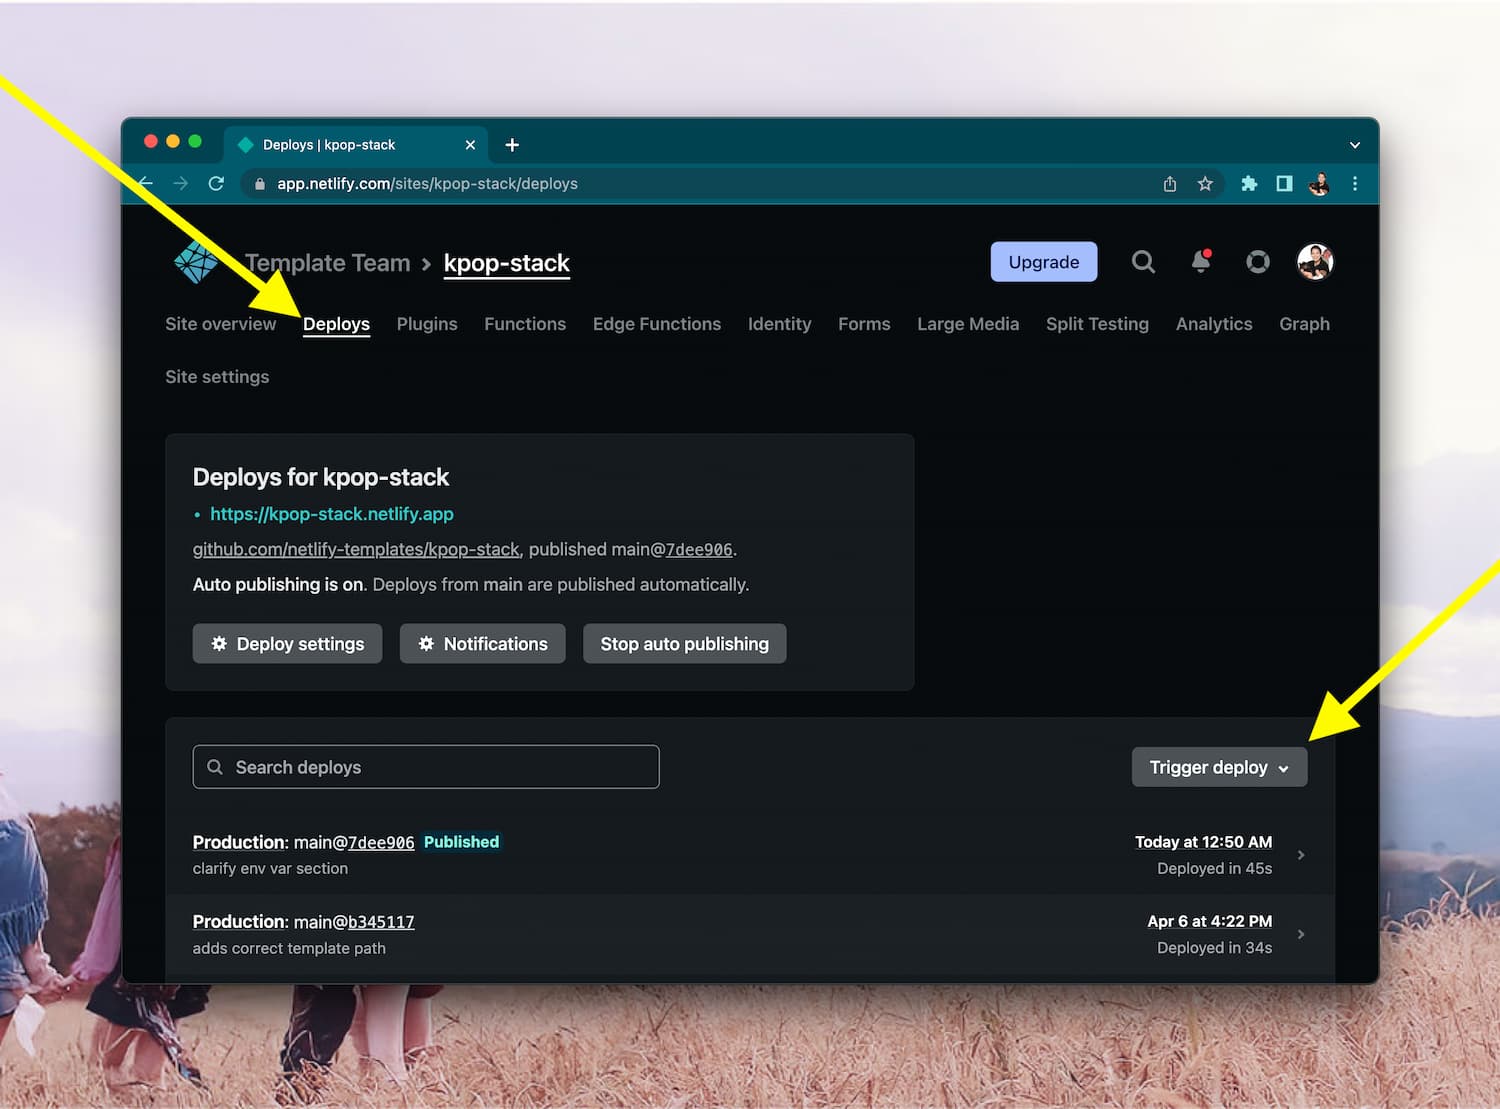Switch to the Identity tab

point(780,324)
